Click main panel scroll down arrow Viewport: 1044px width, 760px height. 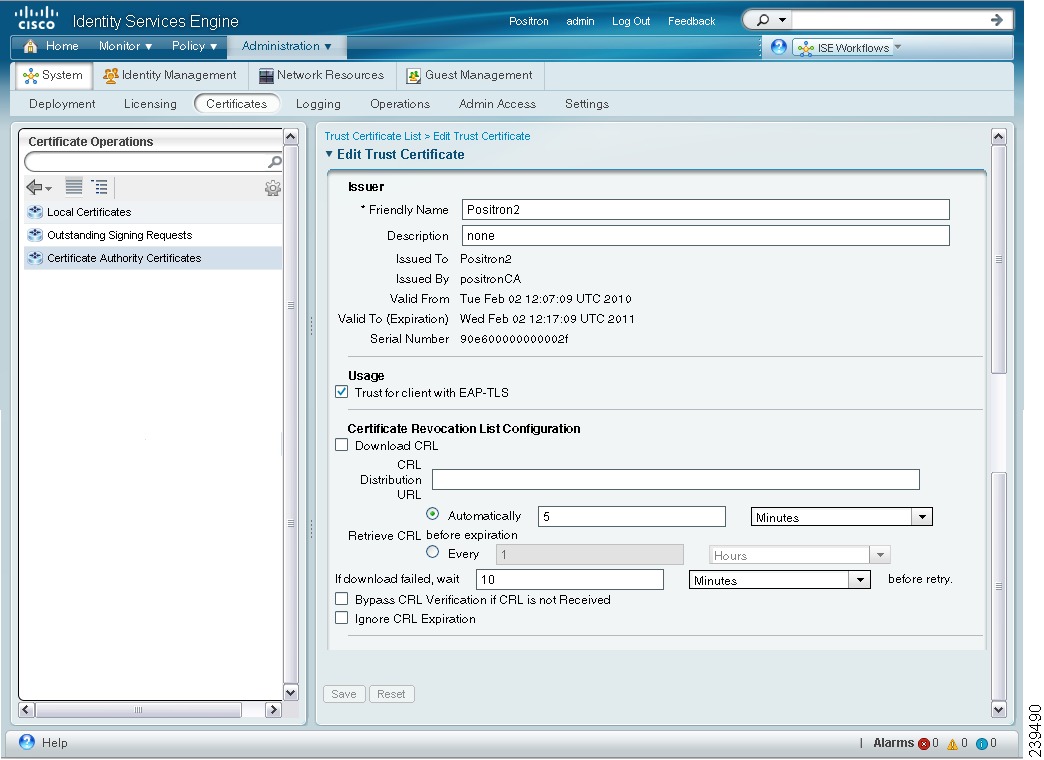coord(998,709)
